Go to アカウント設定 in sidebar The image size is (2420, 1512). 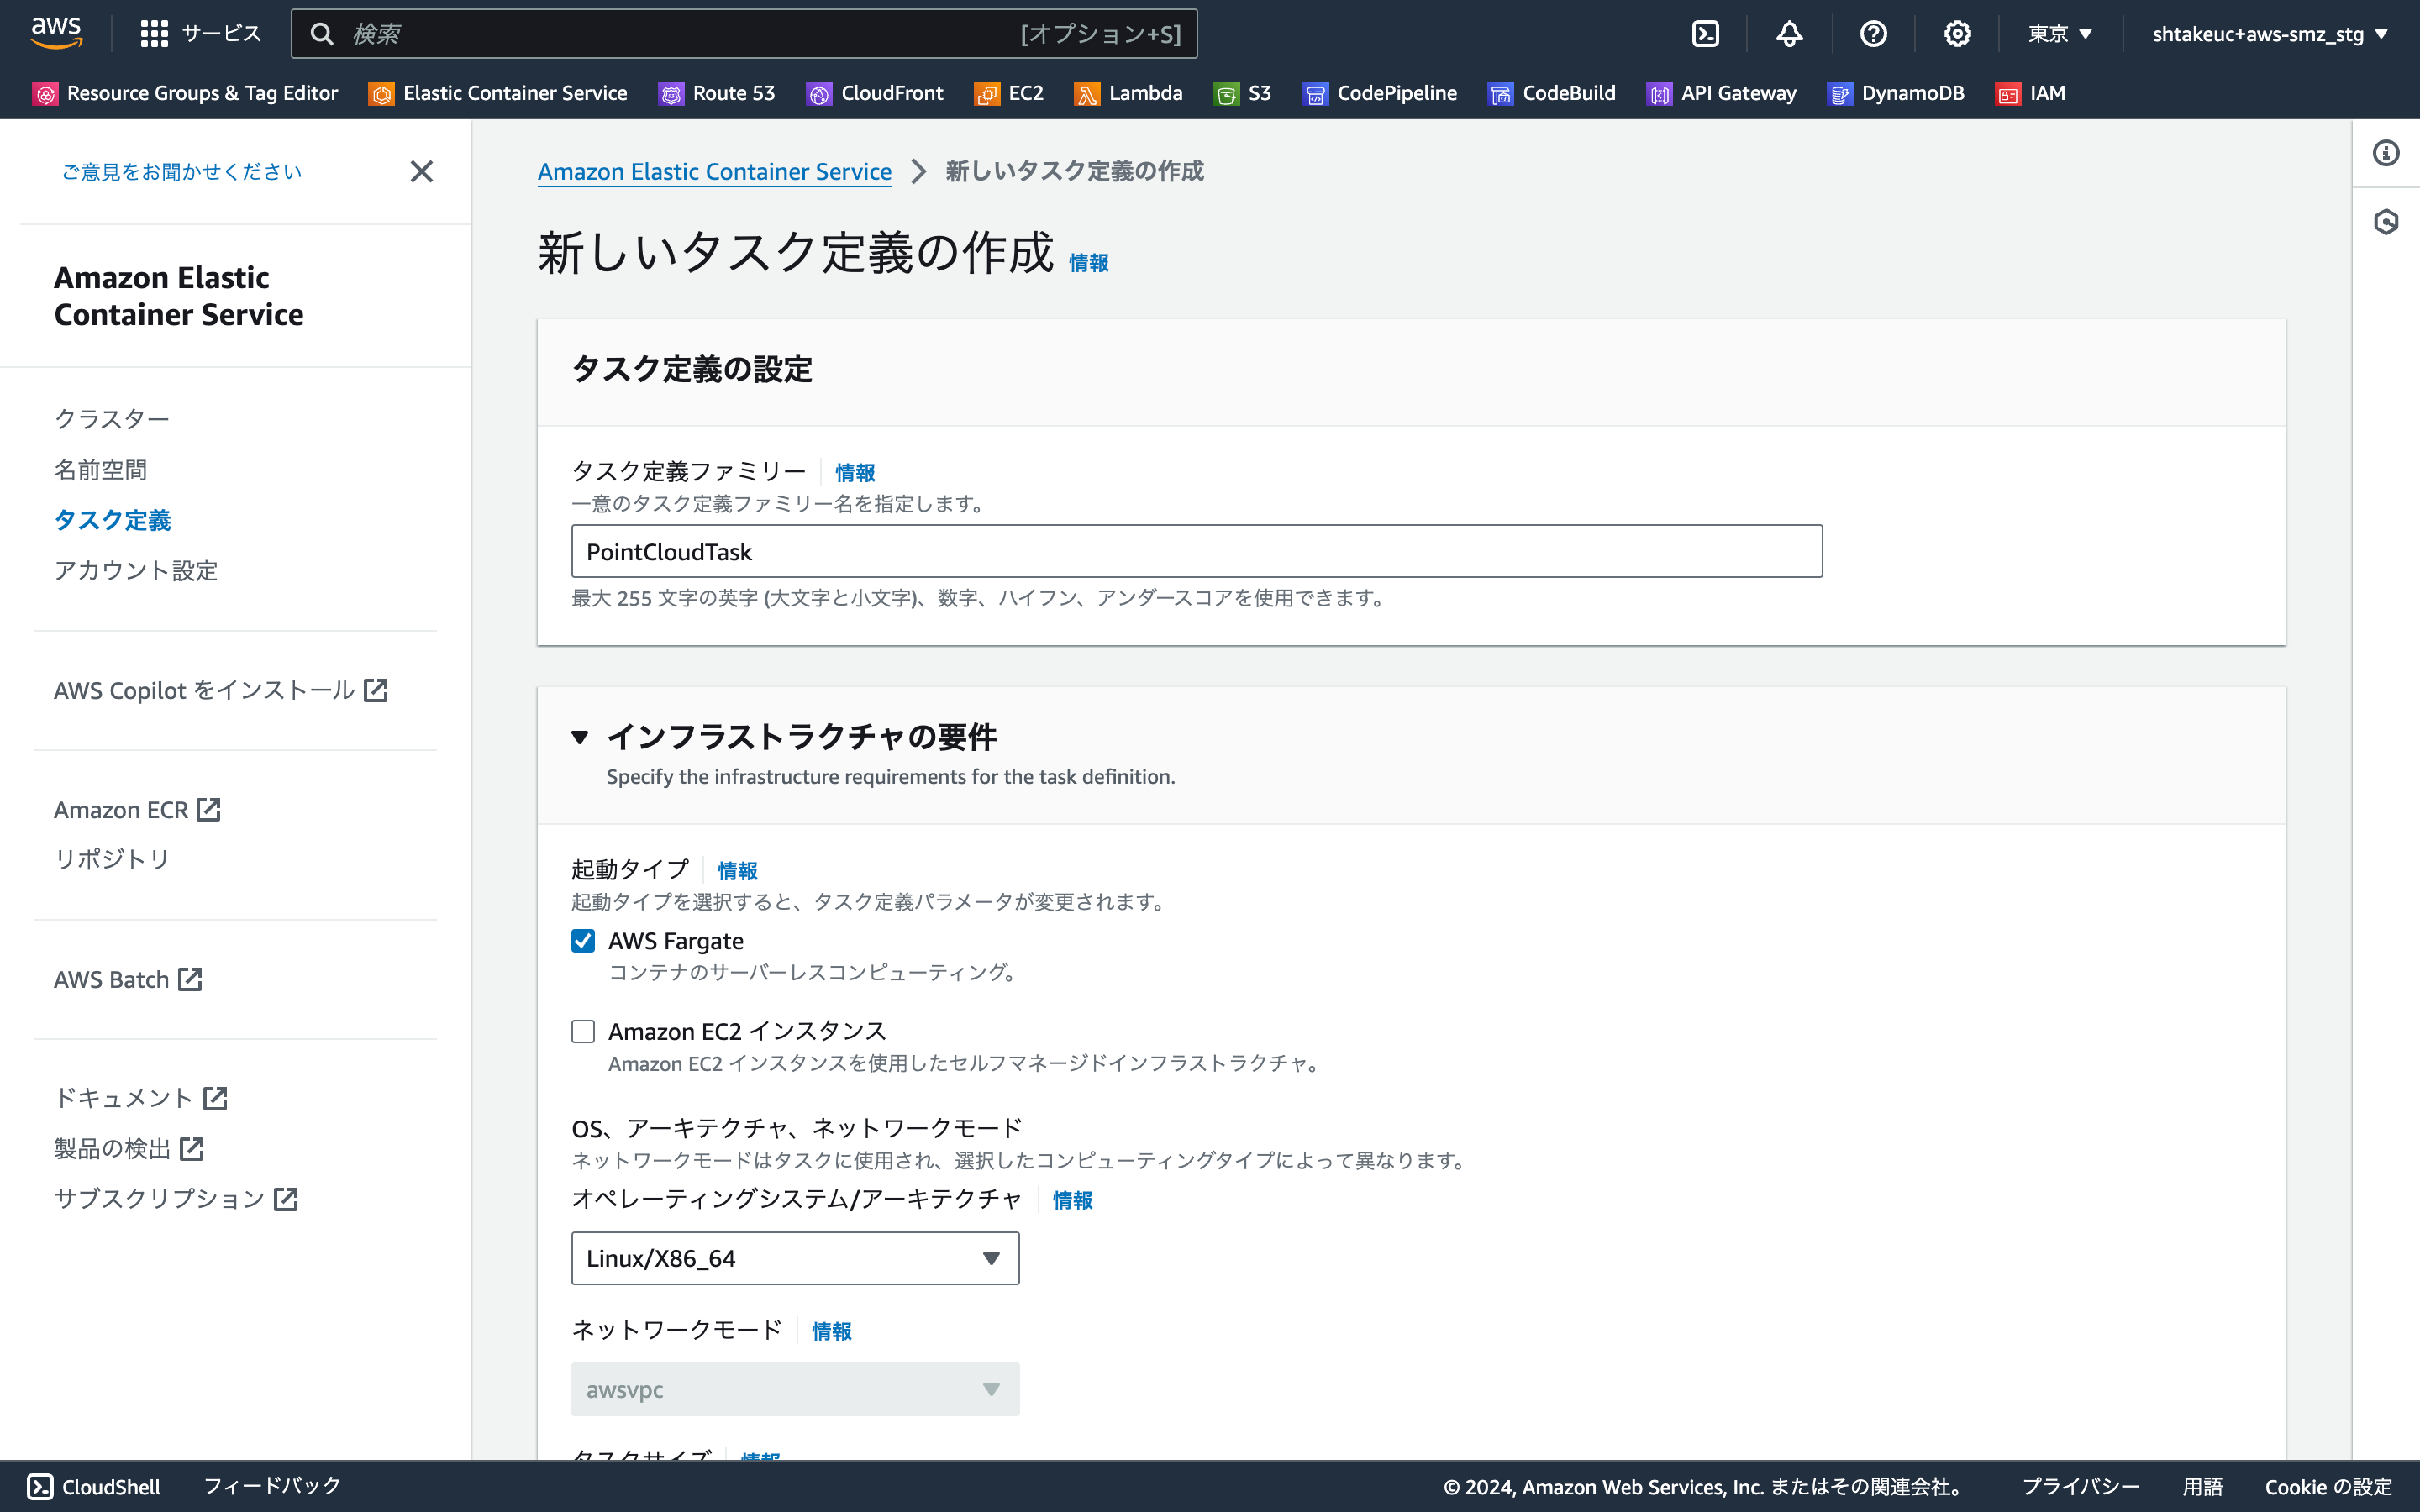(x=136, y=570)
